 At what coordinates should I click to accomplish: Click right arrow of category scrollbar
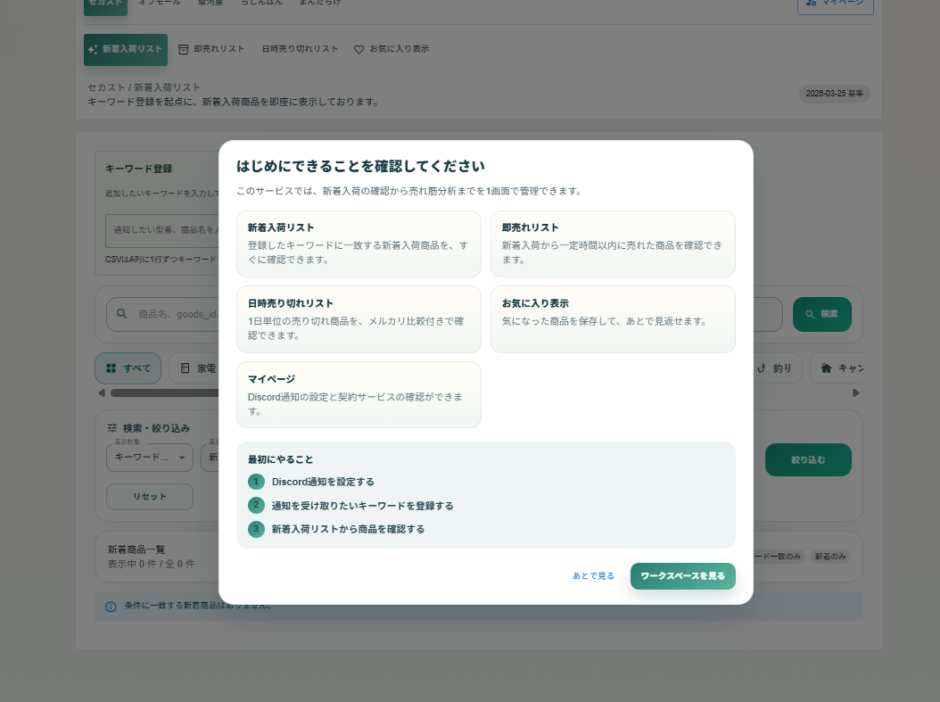tap(856, 393)
